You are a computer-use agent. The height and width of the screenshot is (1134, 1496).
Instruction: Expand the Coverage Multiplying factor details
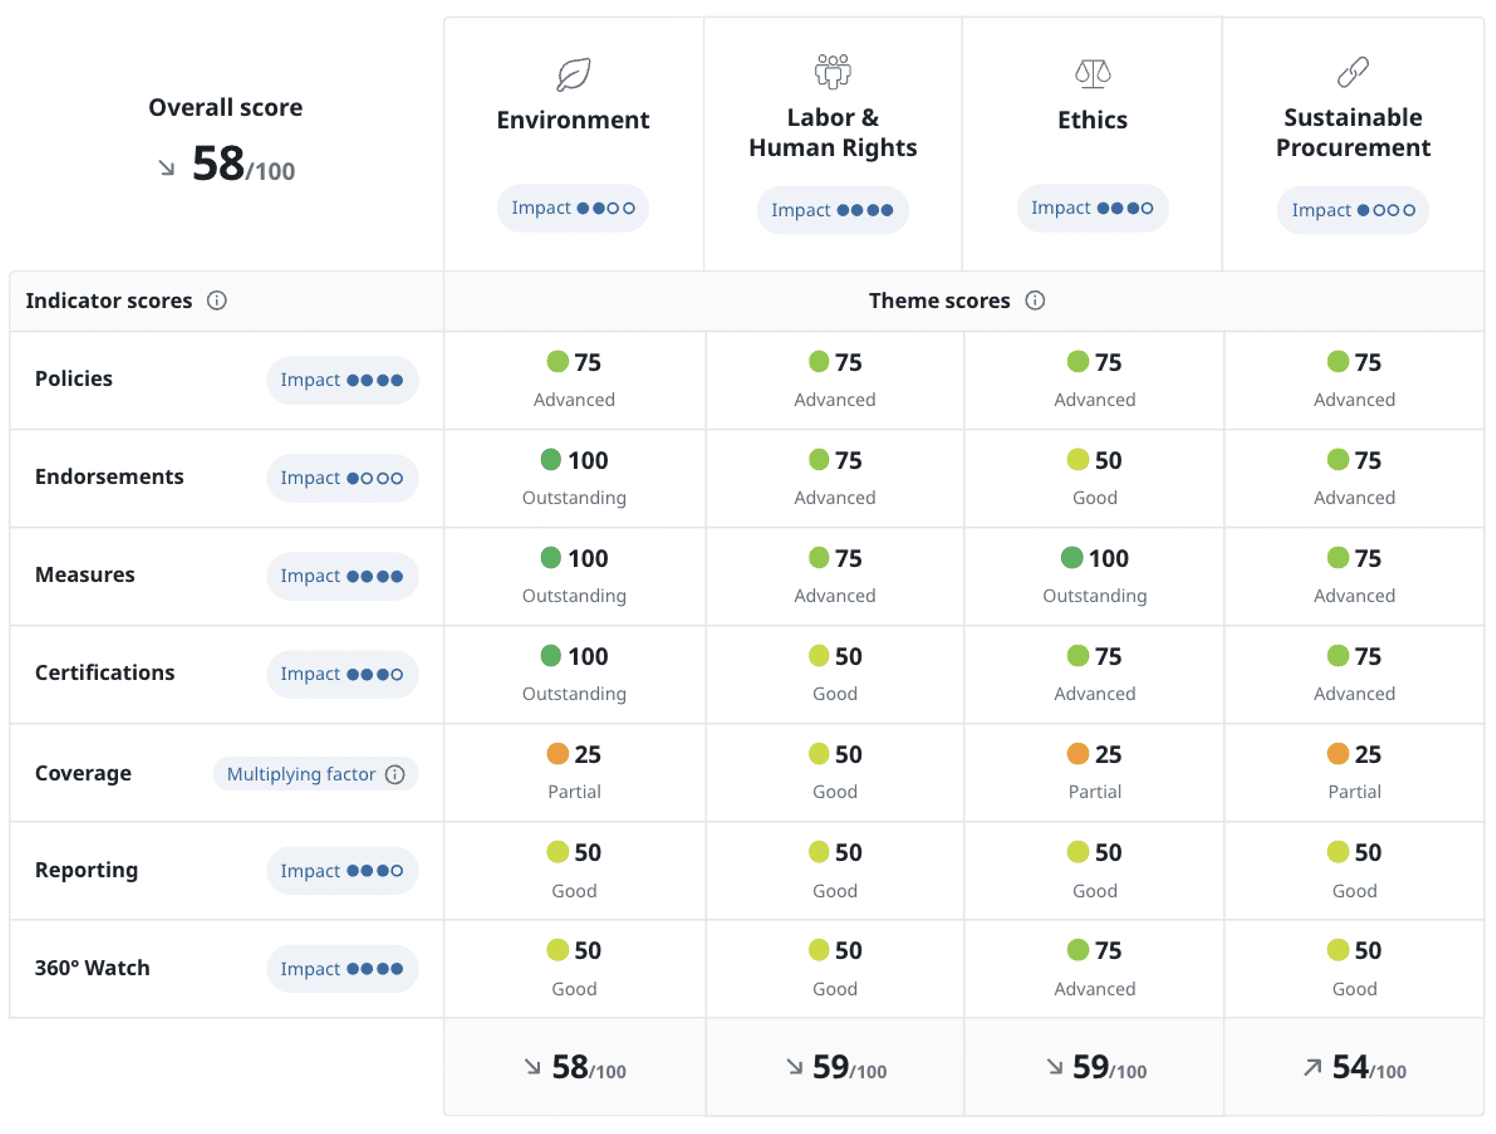pyautogui.click(x=315, y=773)
